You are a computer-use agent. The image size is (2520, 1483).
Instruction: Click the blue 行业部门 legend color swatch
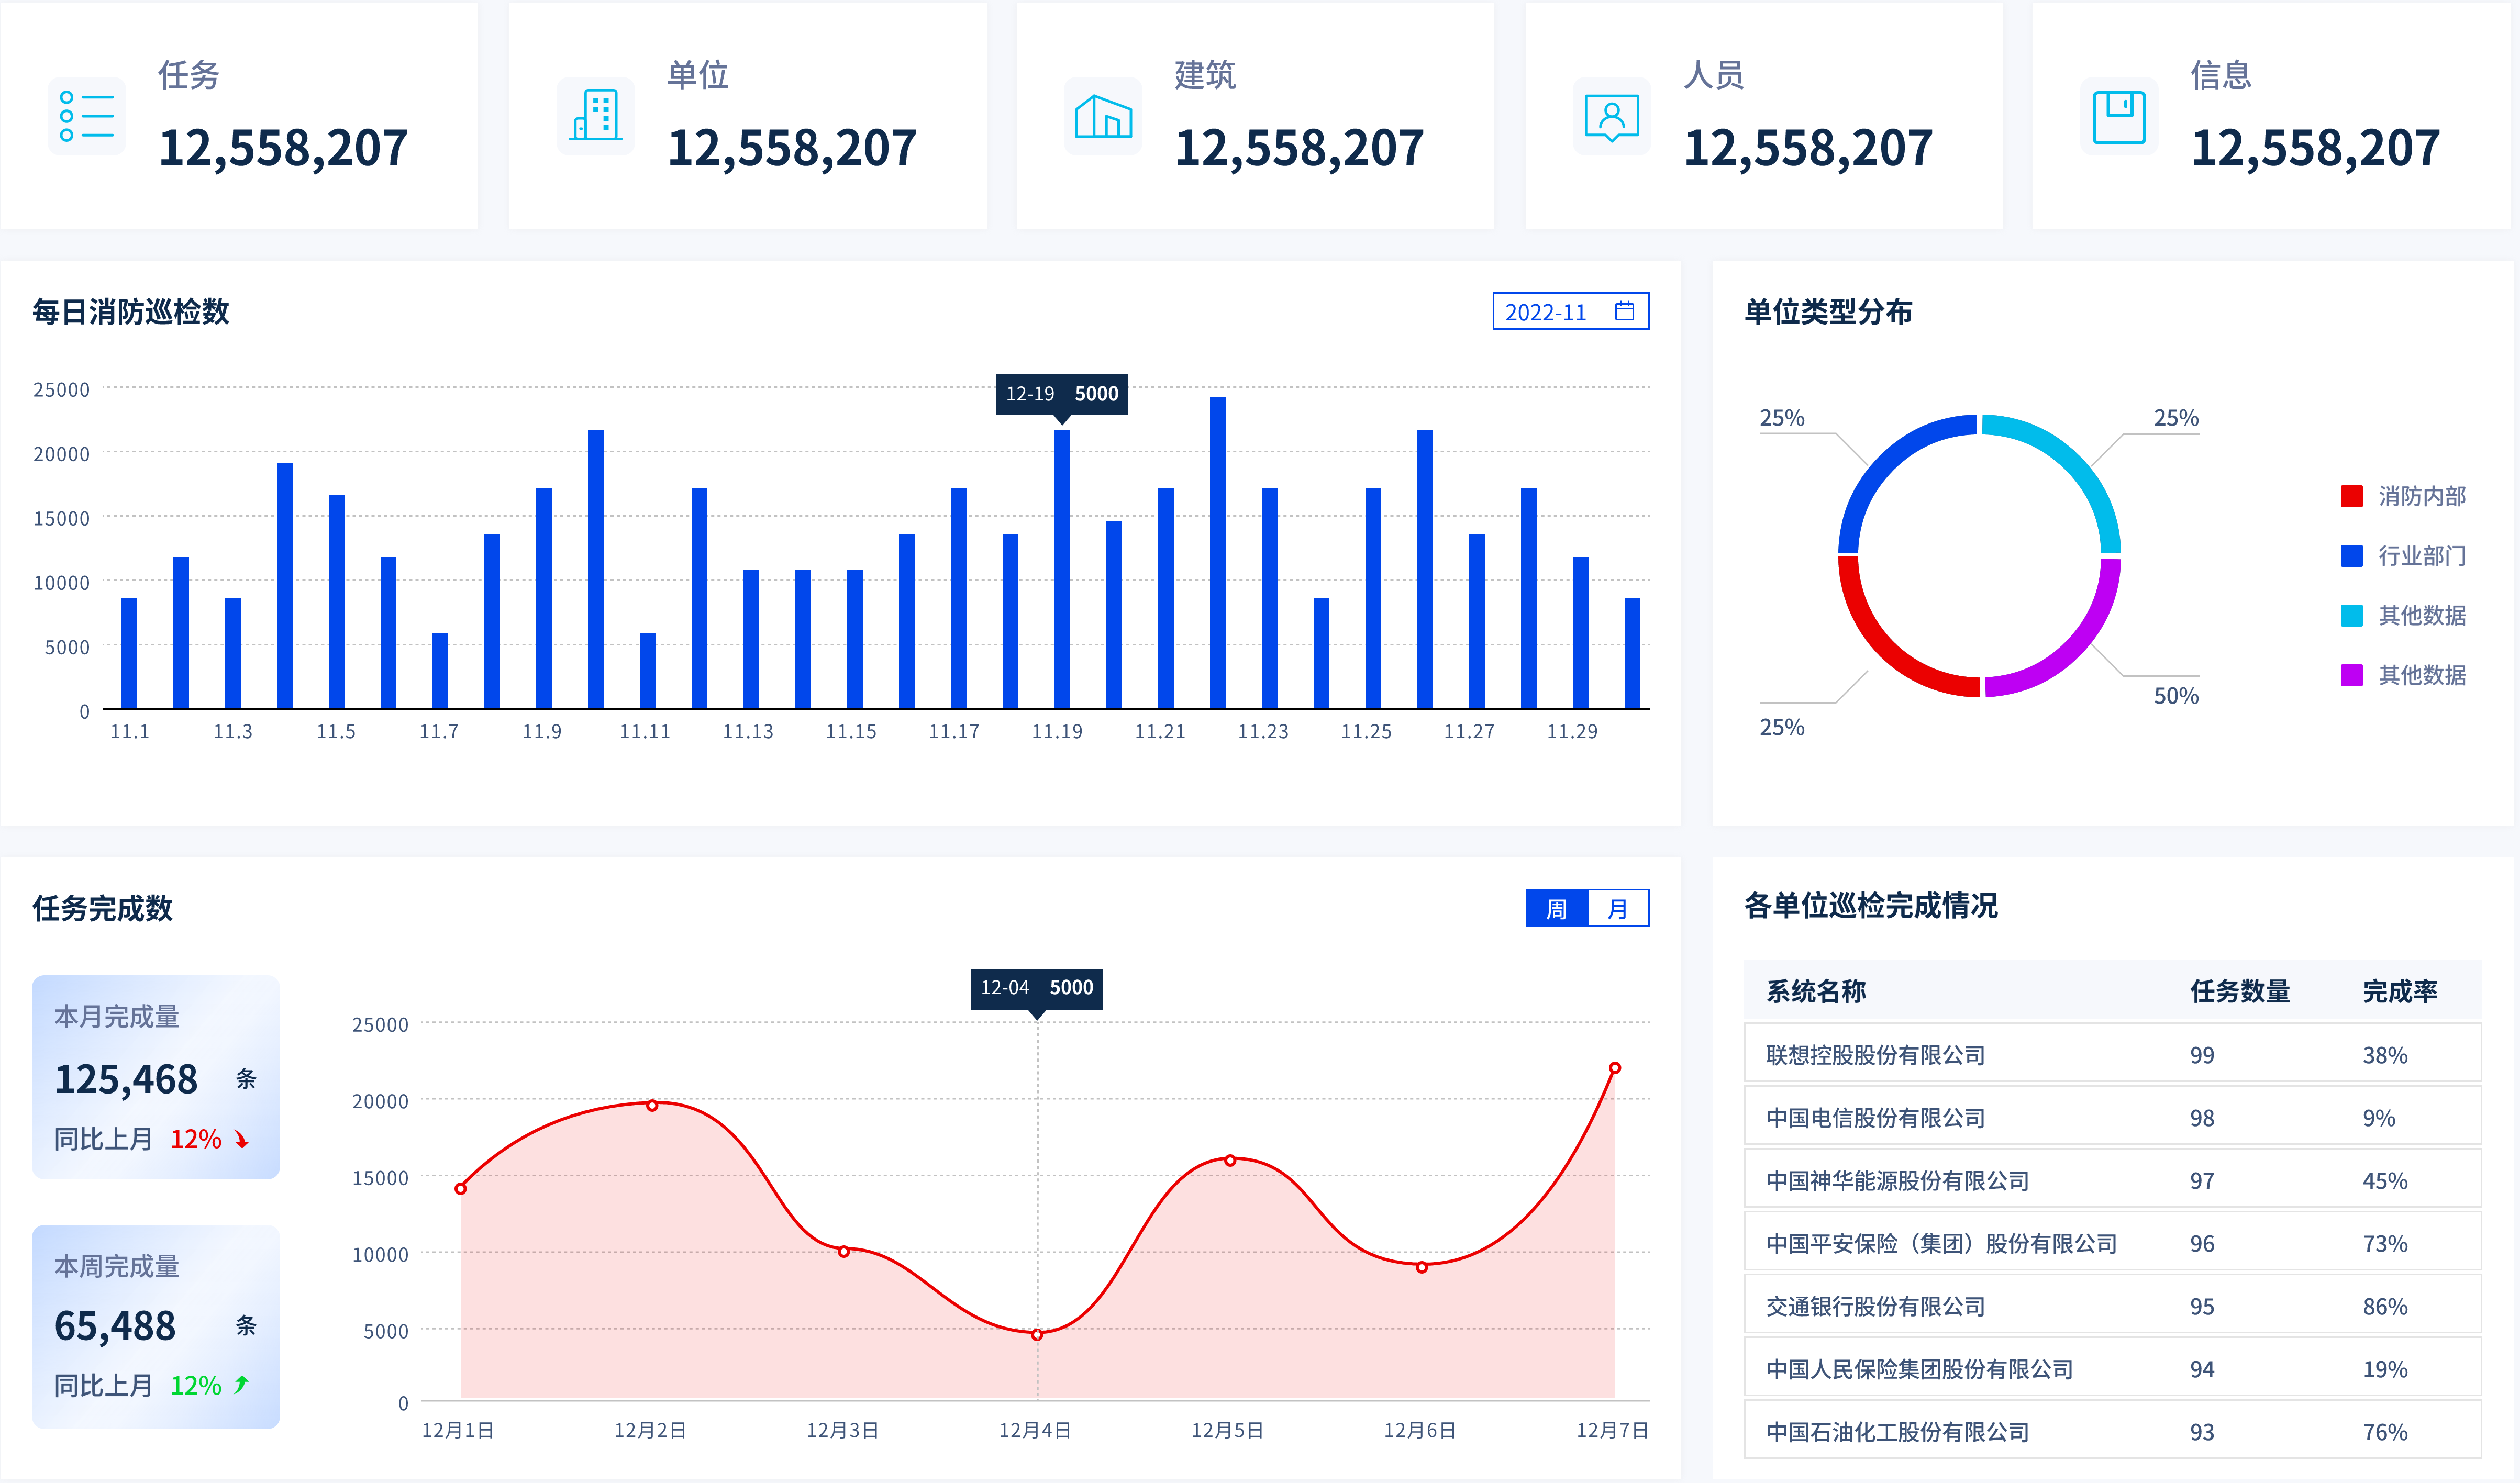pos(2351,556)
